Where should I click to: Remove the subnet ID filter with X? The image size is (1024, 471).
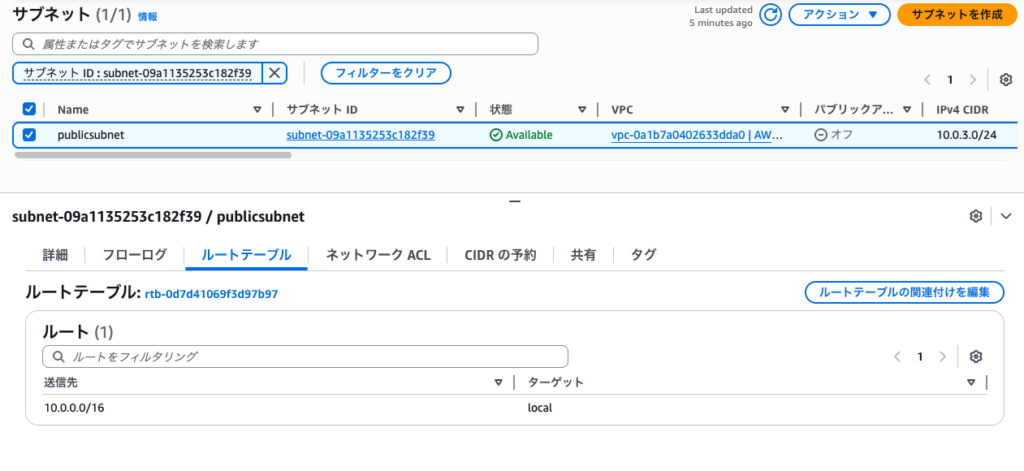(x=275, y=73)
